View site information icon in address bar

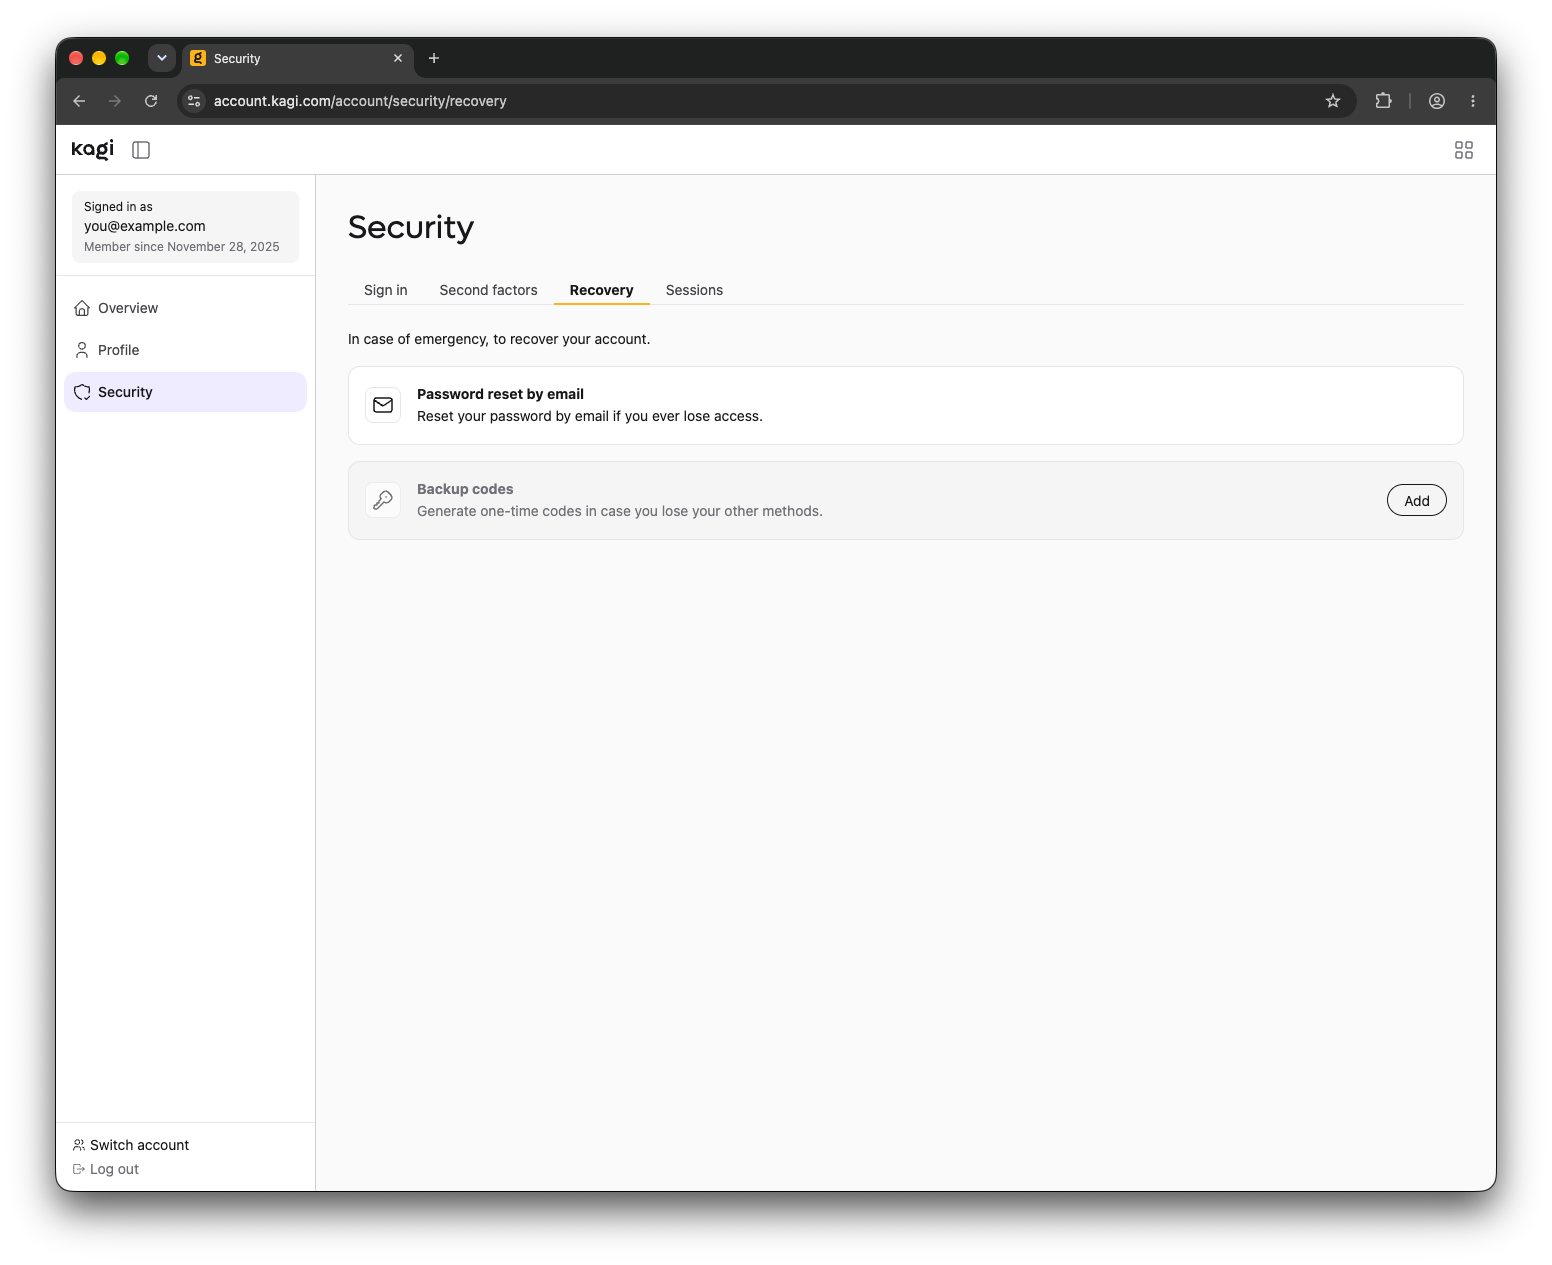pyautogui.click(x=195, y=101)
